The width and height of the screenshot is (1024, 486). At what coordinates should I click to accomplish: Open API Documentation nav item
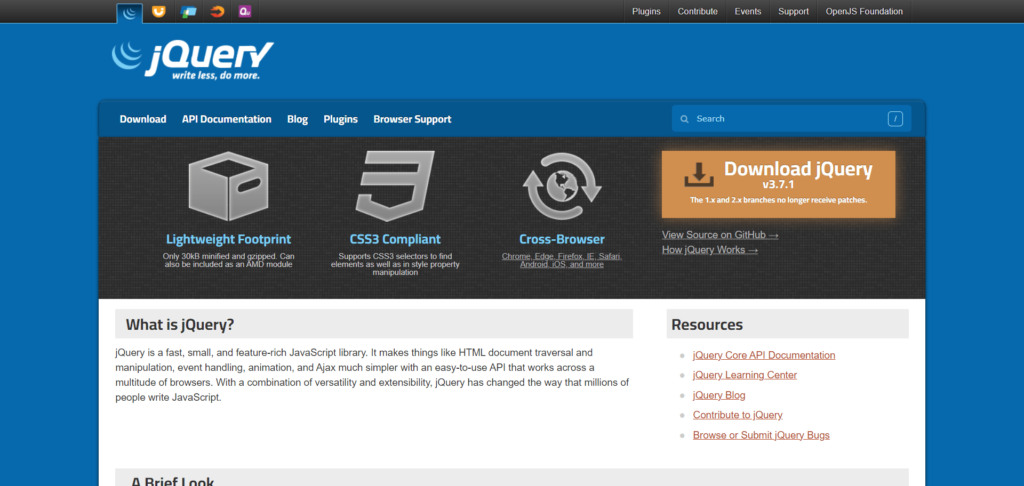click(227, 119)
